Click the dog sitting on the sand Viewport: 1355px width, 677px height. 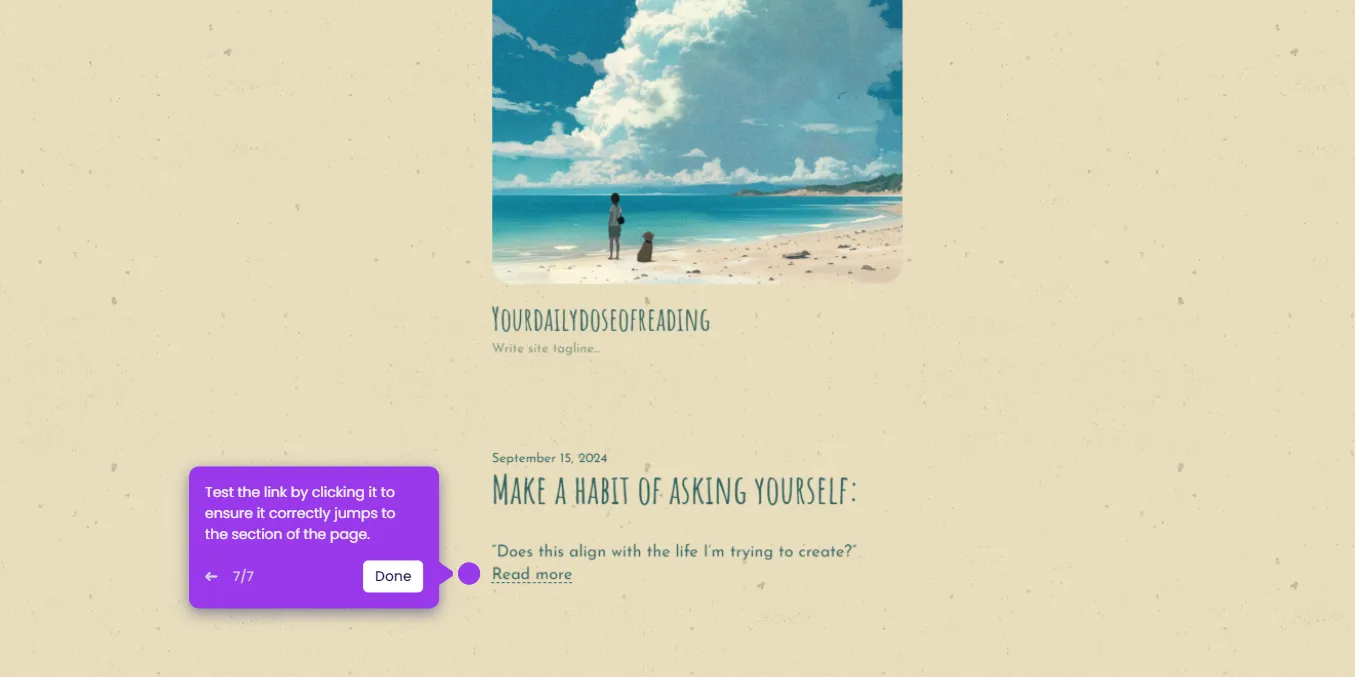pos(646,247)
